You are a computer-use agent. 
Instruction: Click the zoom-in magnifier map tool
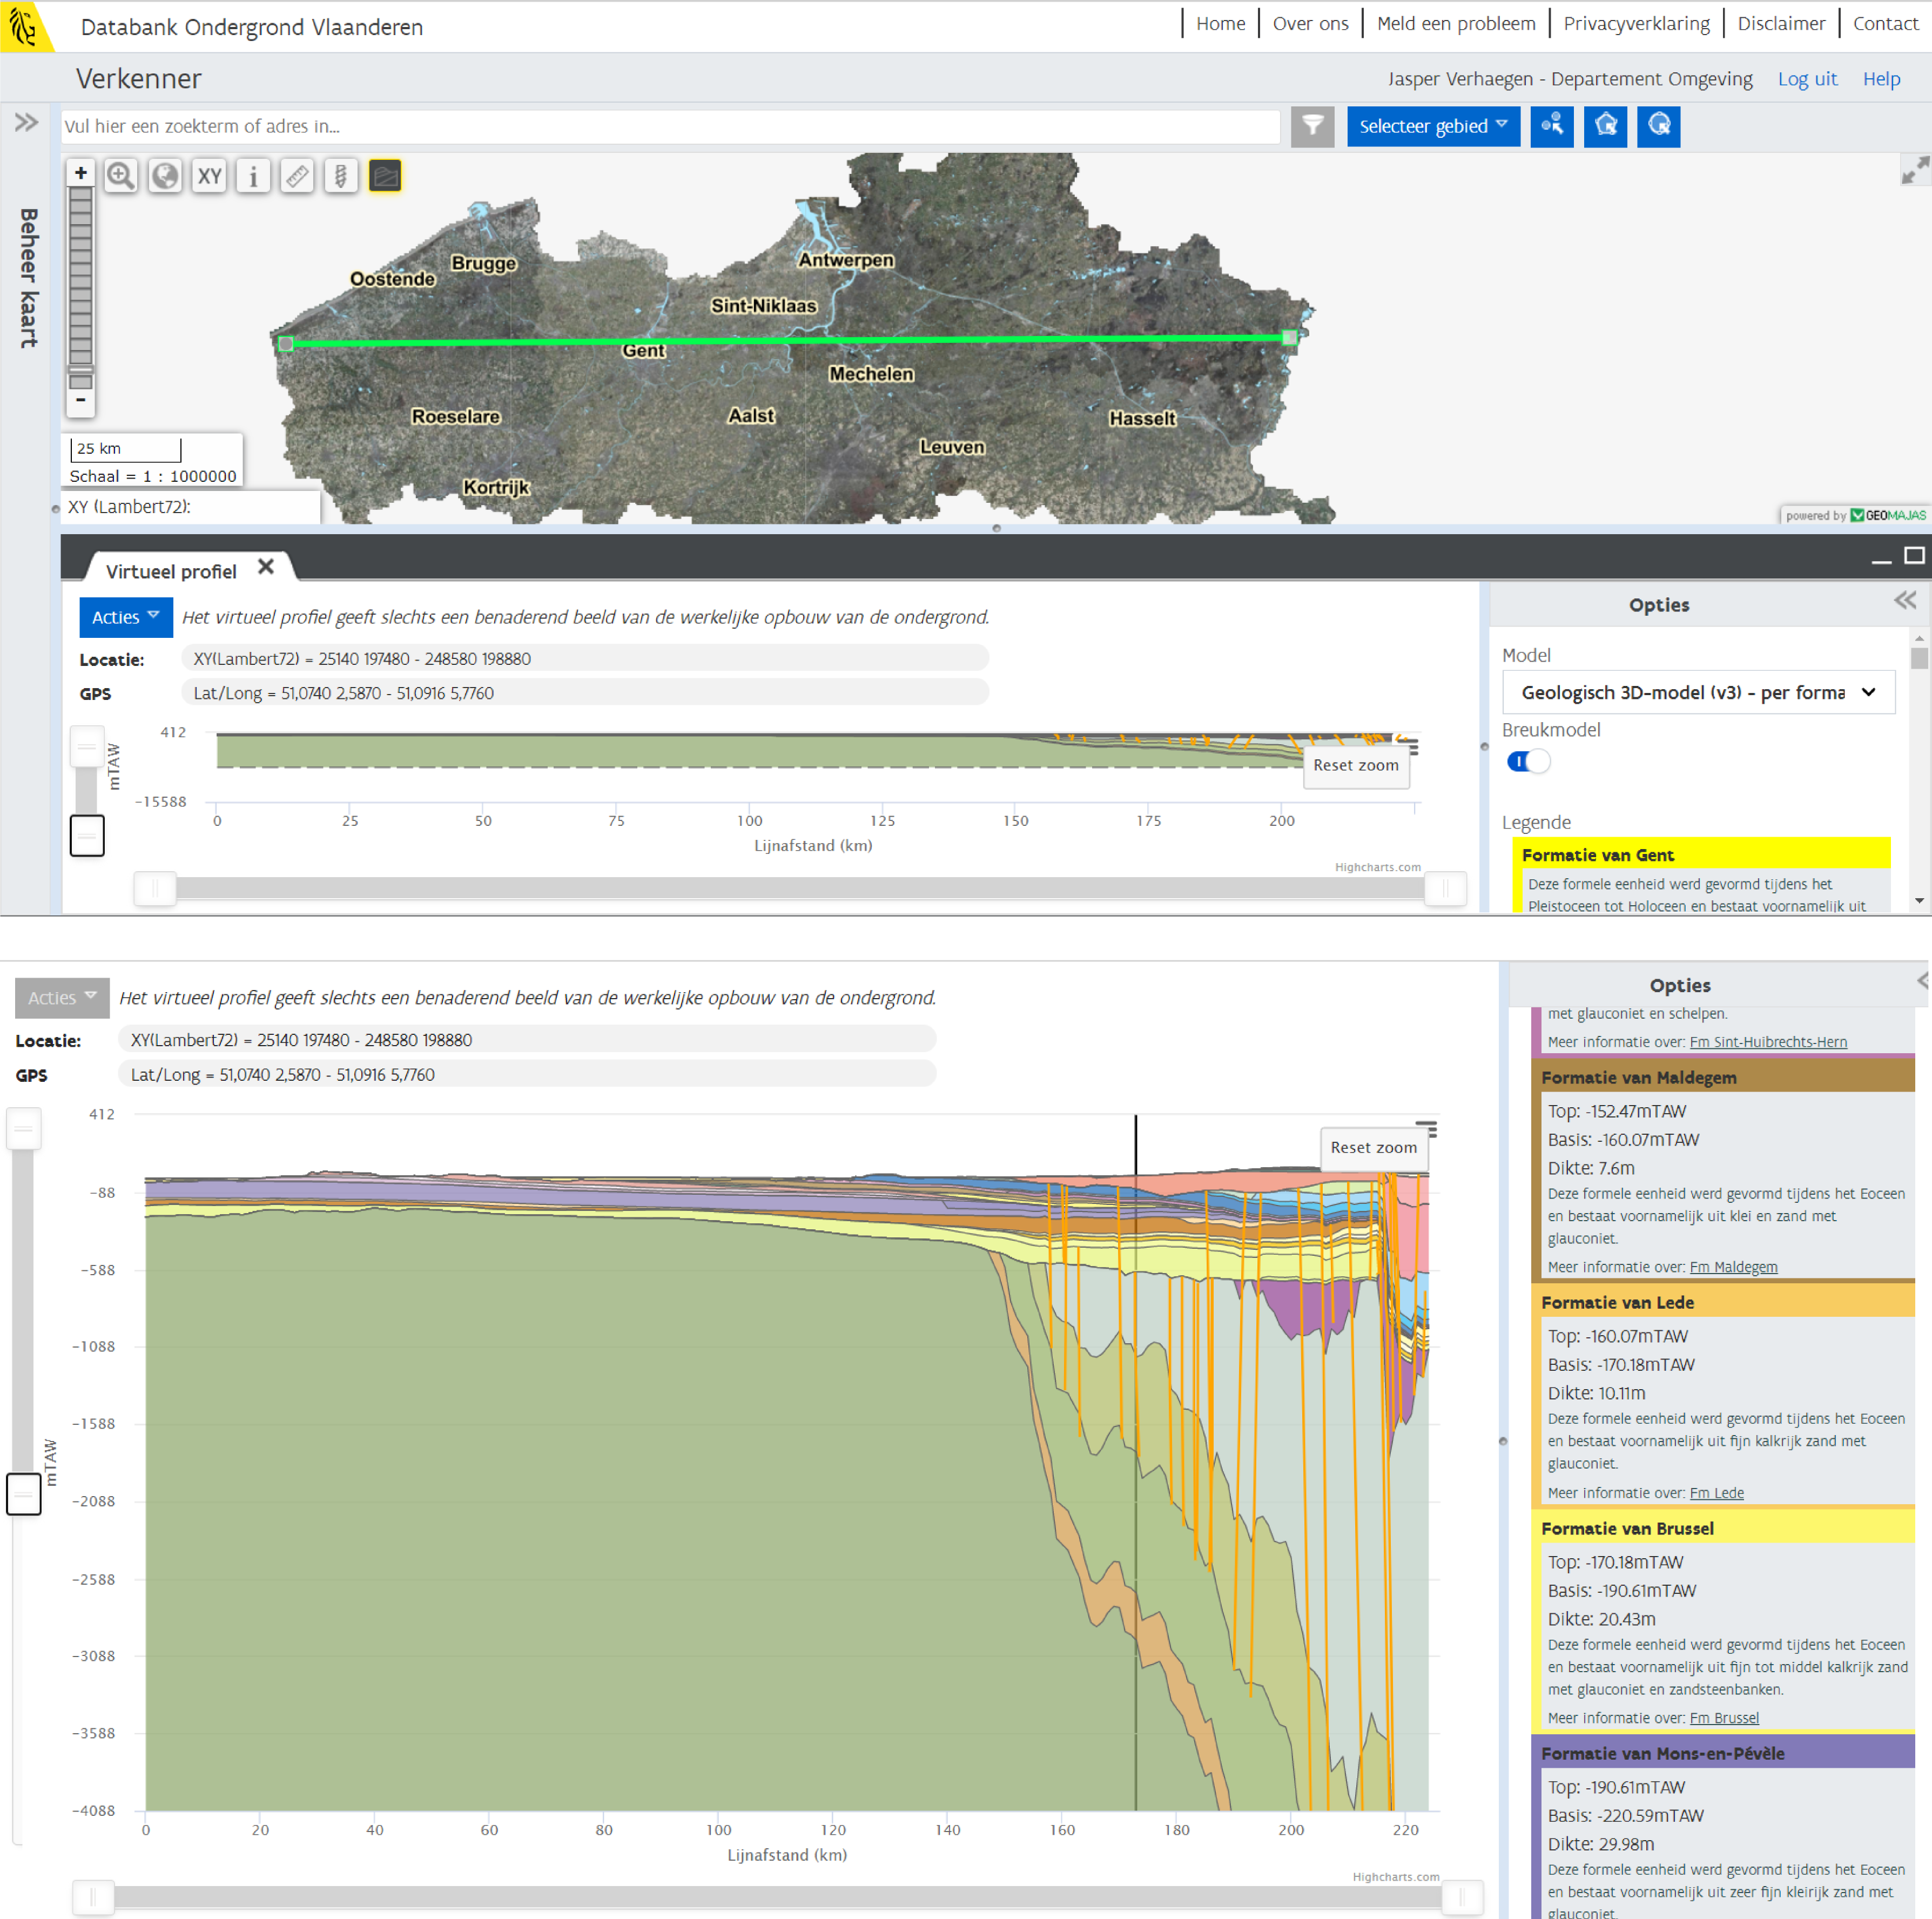click(x=121, y=176)
